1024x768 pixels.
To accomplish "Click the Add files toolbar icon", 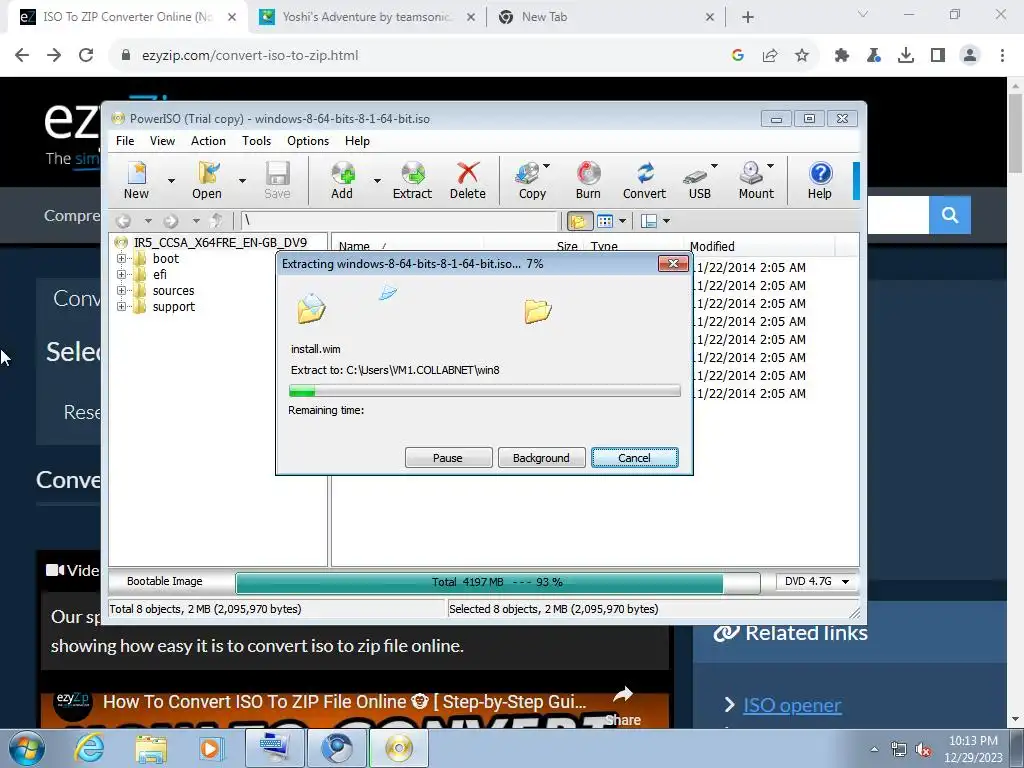I will (342, 180).
